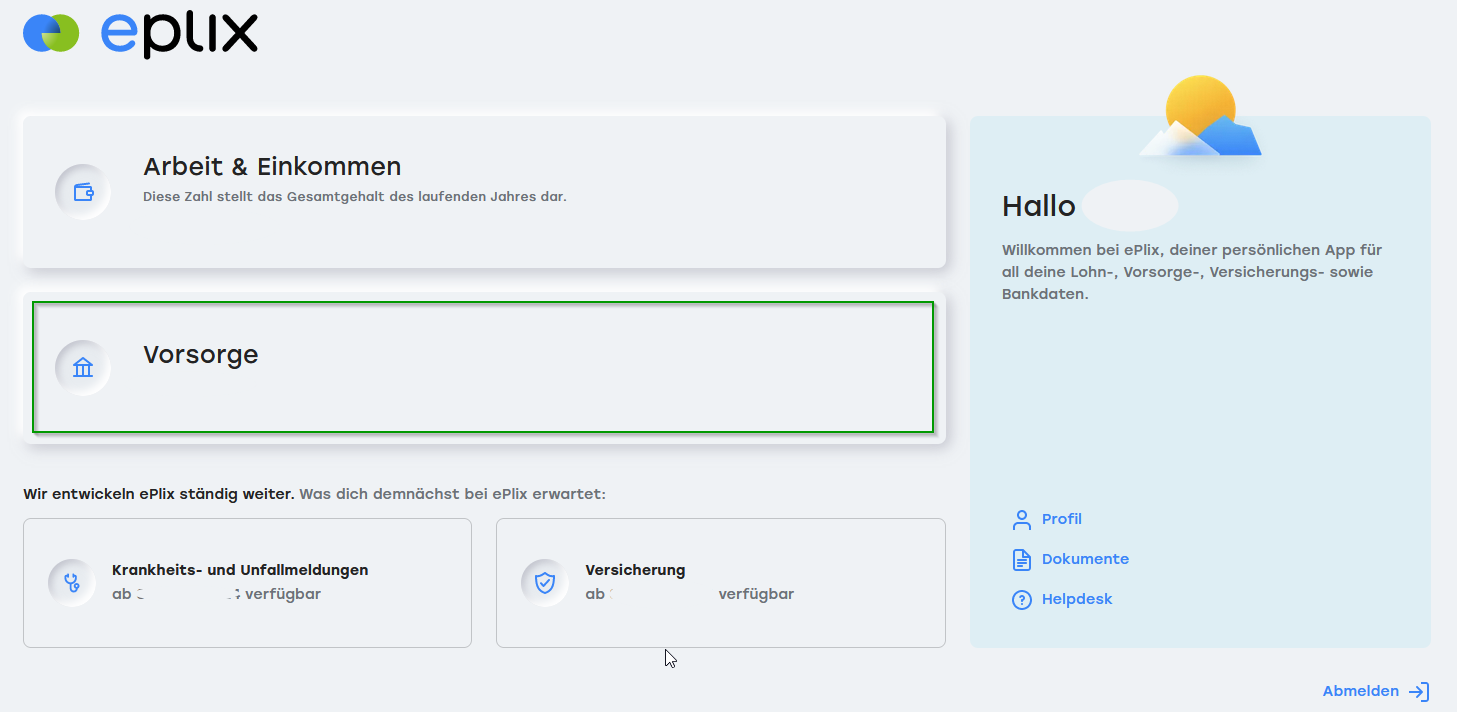The image size is (1457, 712).
Task: Click Abmelden to log out
Action: pyautogui.click(x=1361, y=691)
